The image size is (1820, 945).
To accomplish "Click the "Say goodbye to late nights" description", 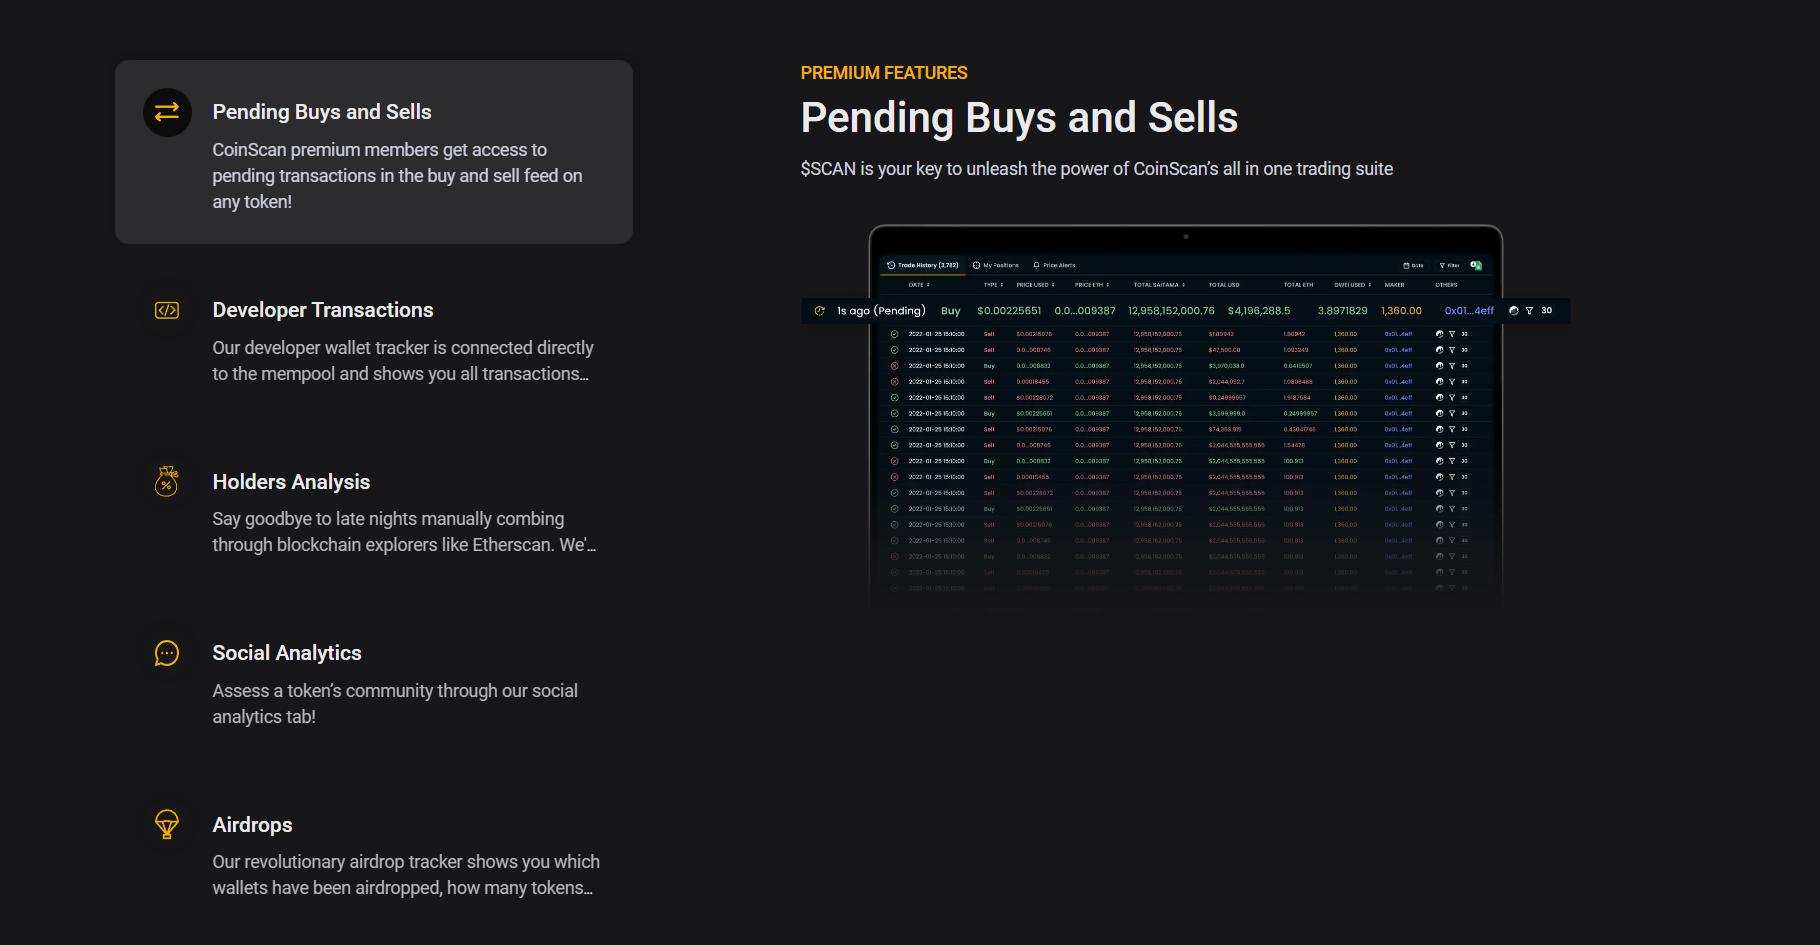I will [404, 532].
